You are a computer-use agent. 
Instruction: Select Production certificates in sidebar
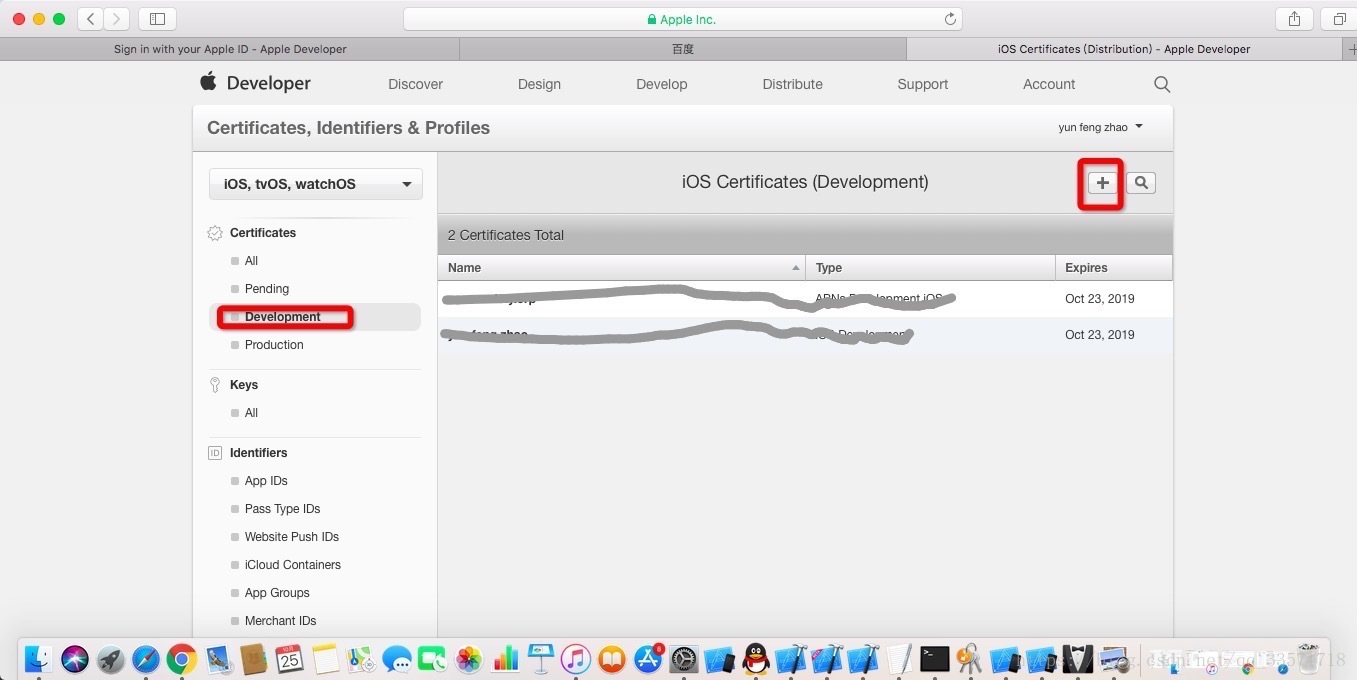tap(274, 345)
